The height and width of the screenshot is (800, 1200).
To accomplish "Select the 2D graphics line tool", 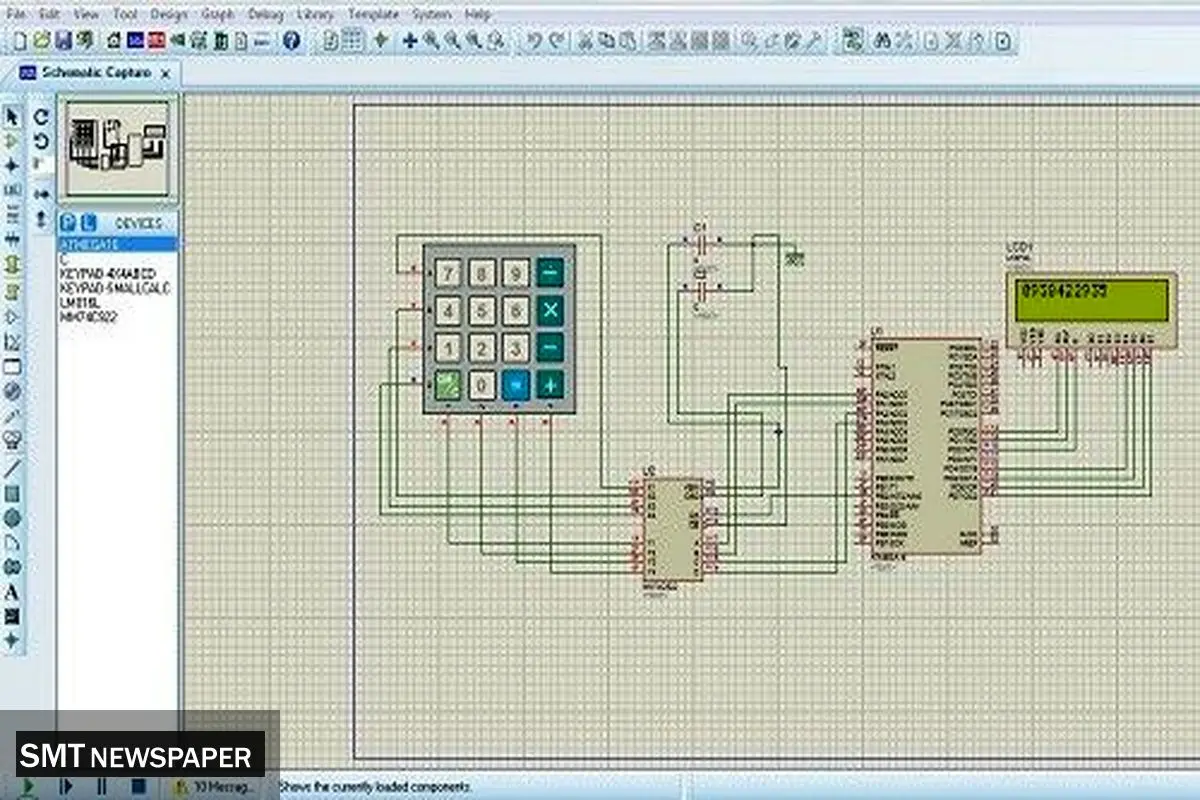I will pyautogui.click(x=12, y=468).
